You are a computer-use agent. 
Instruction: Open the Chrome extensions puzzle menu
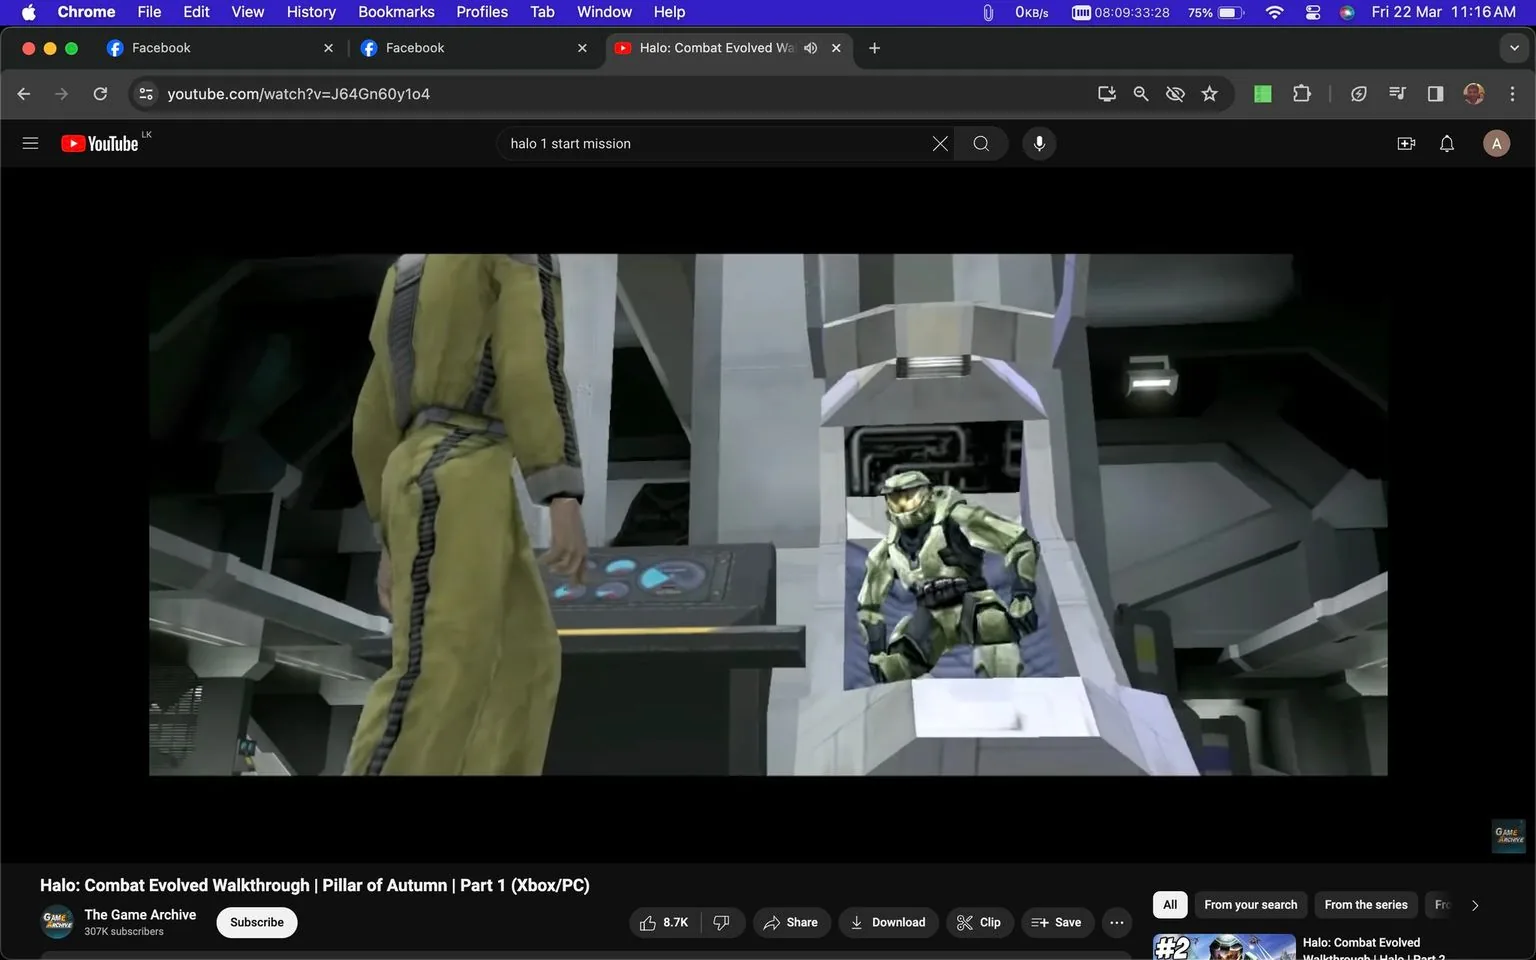point(1301,93)
